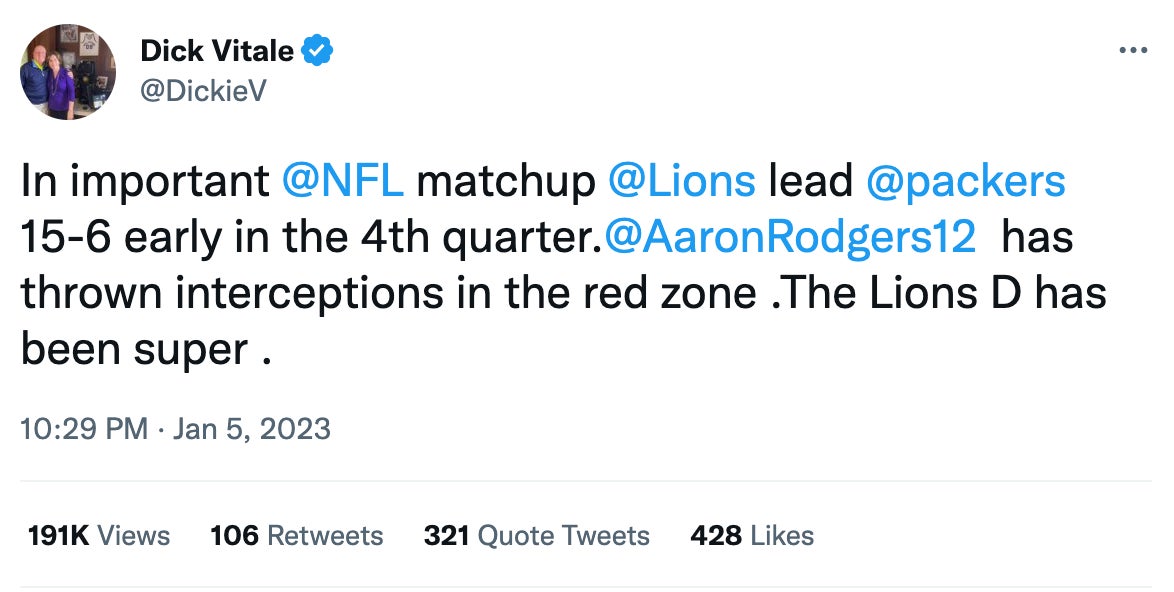Image resolution: width=1174 pixels, height=592 pixels.
Task: Show the 106 Retweets list
Action: tap(296, 536)
